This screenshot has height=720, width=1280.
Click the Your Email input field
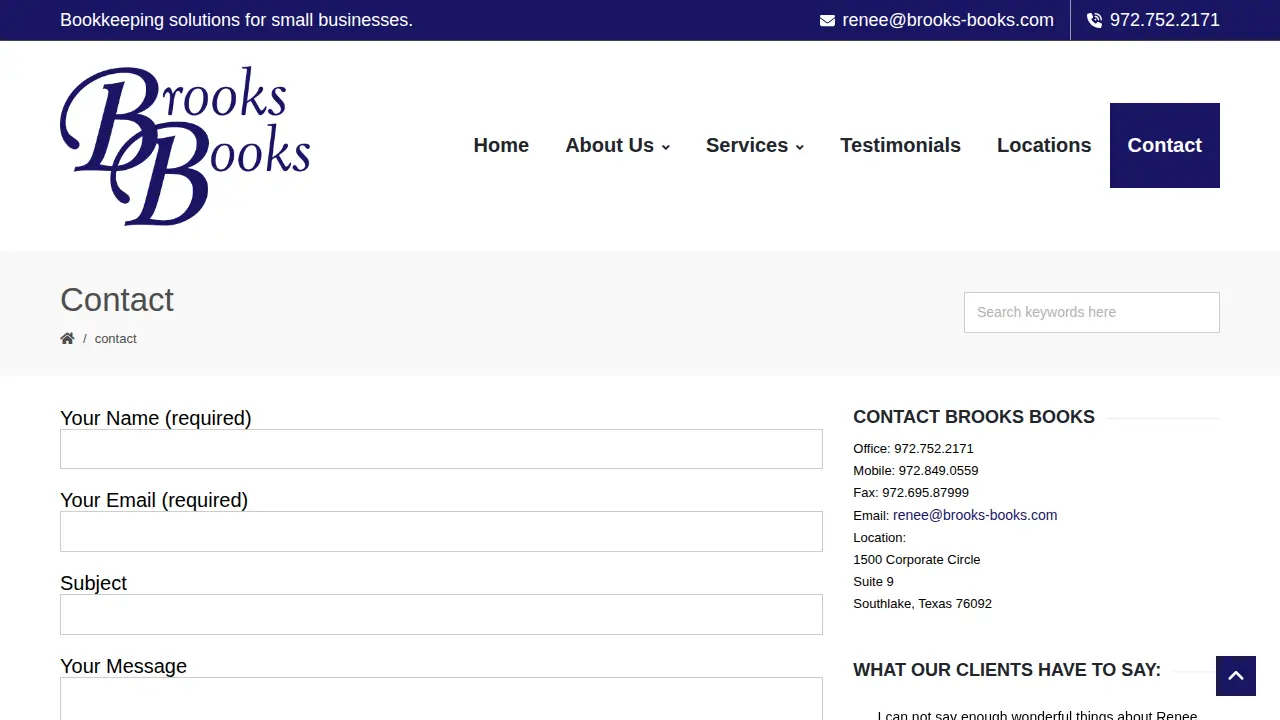pos(441,532)
